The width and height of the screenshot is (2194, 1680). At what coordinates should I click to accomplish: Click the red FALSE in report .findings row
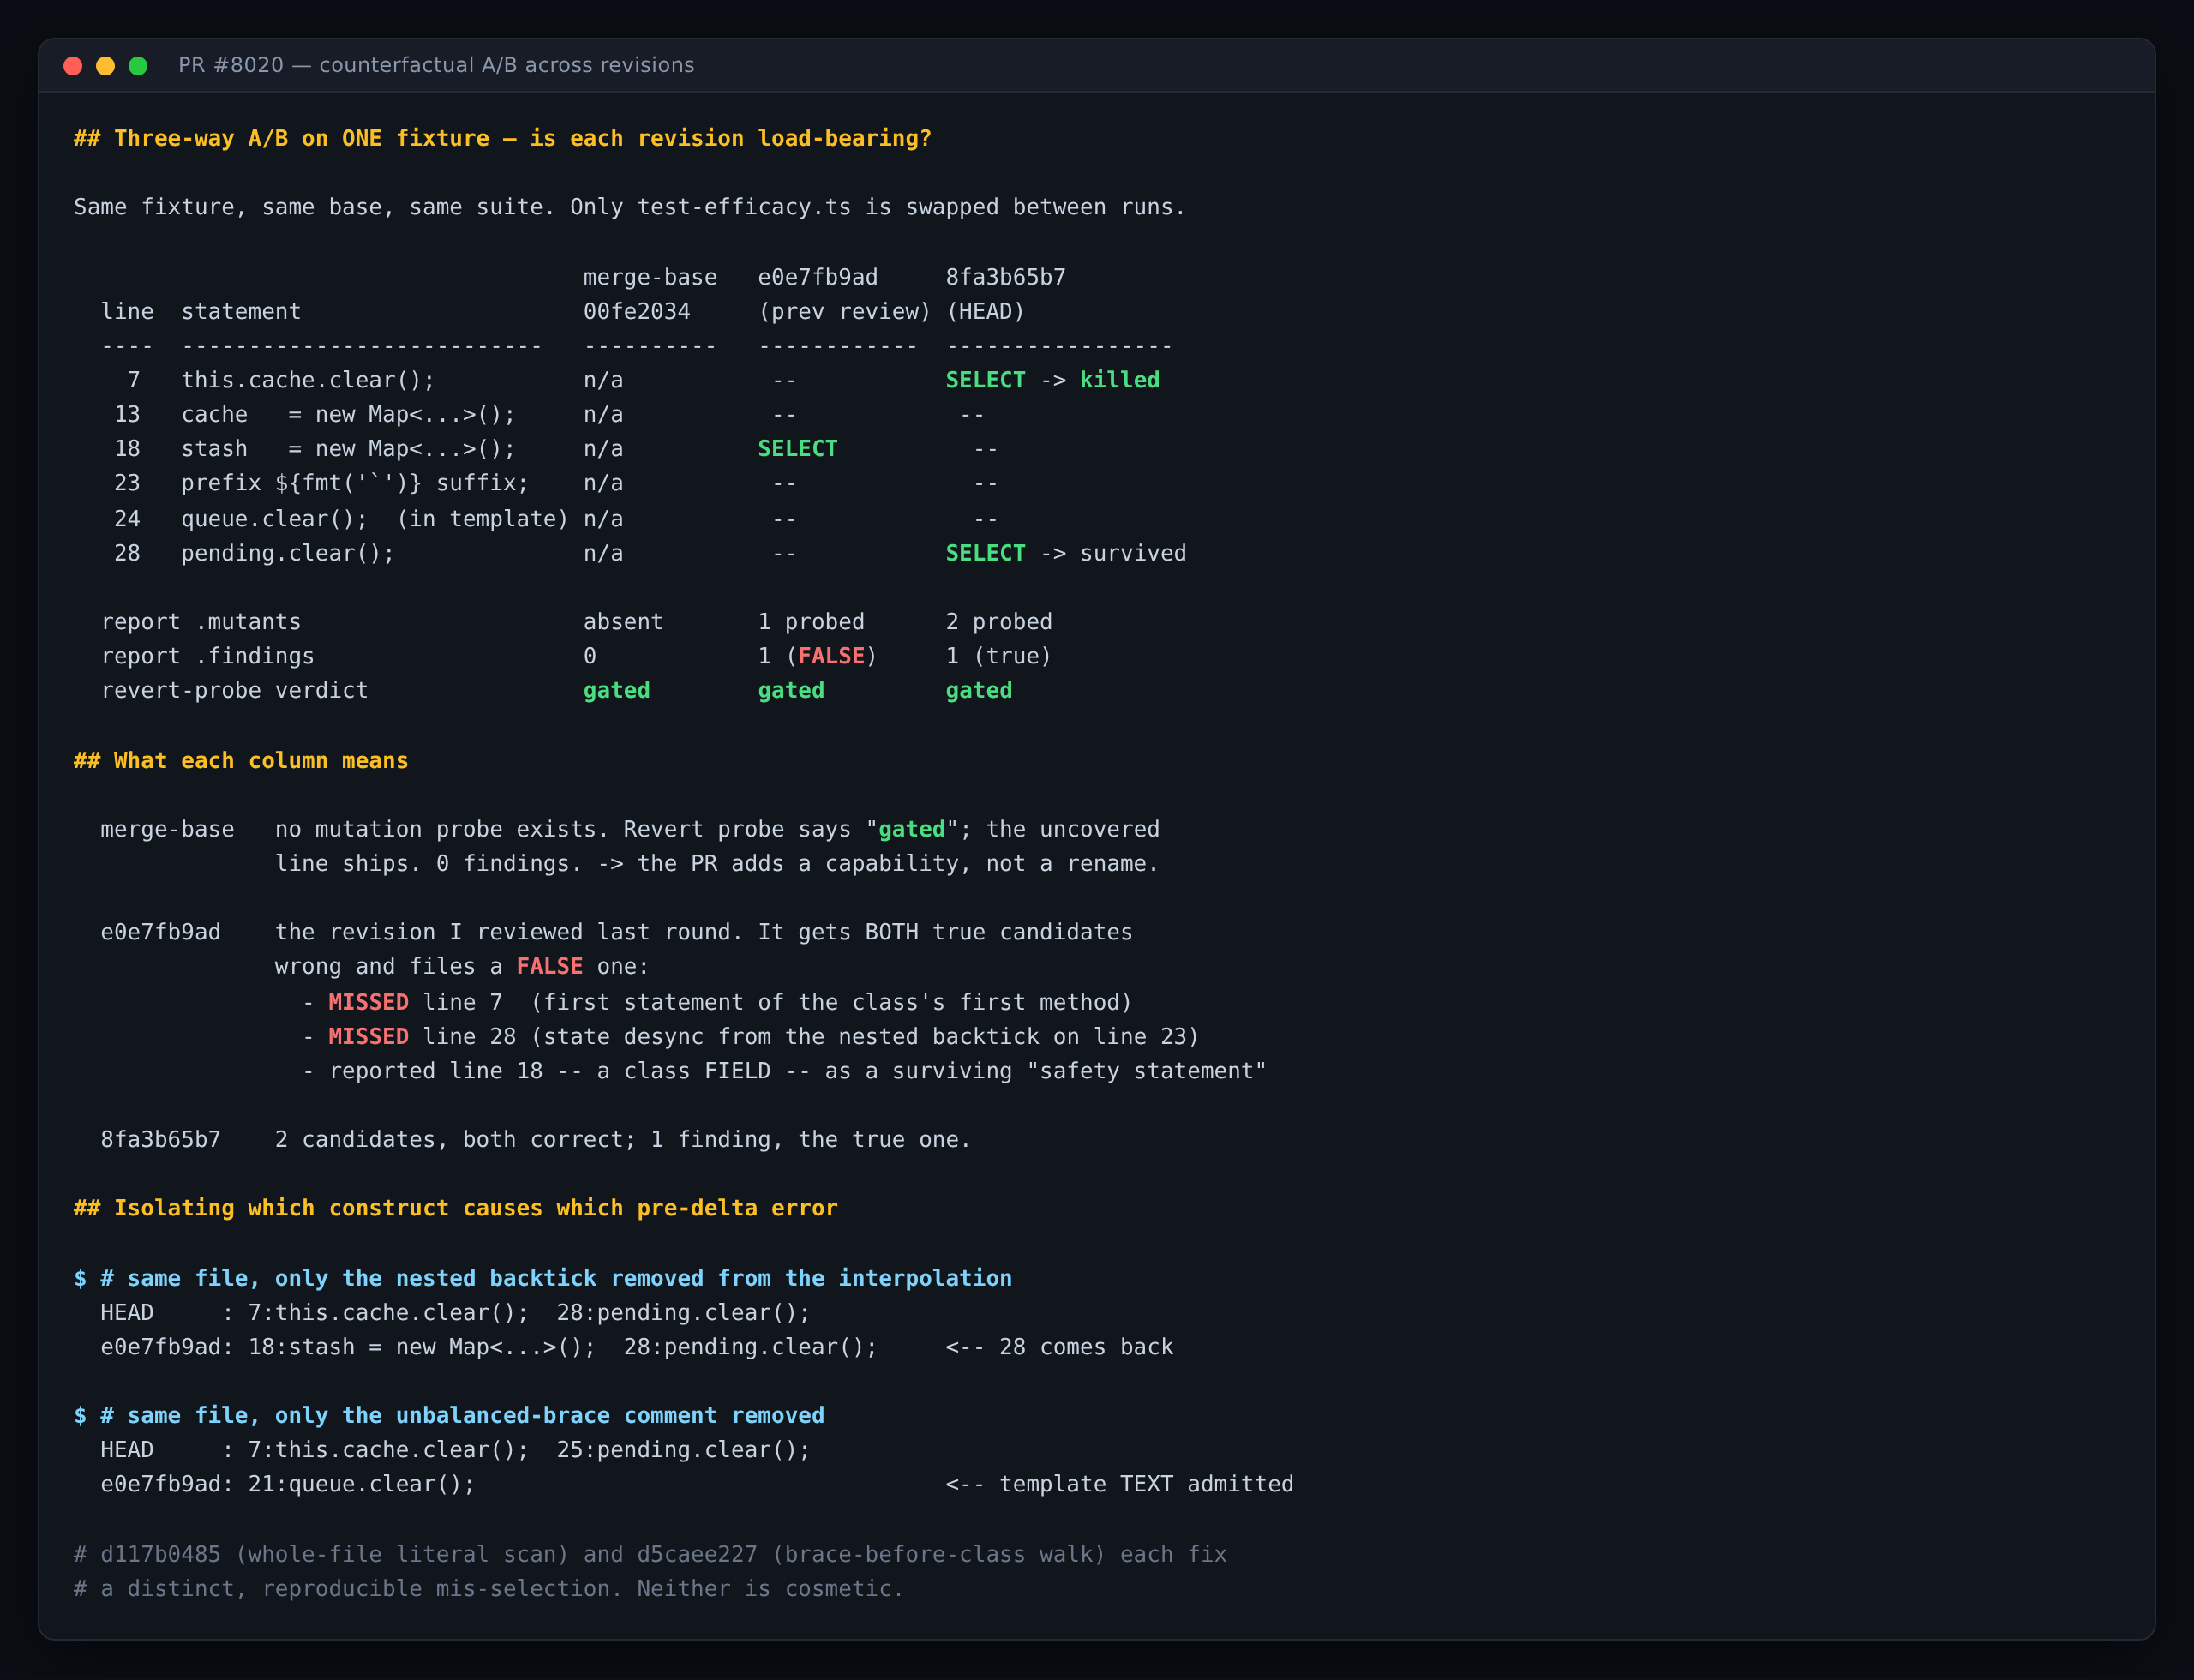click(831, 656)
